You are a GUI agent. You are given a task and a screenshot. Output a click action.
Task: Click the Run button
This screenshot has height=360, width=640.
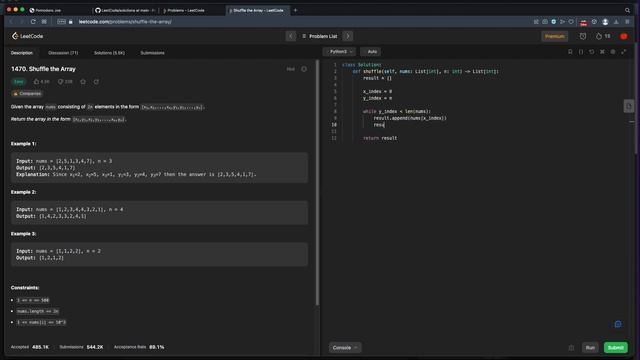click(x=590, y=347)
